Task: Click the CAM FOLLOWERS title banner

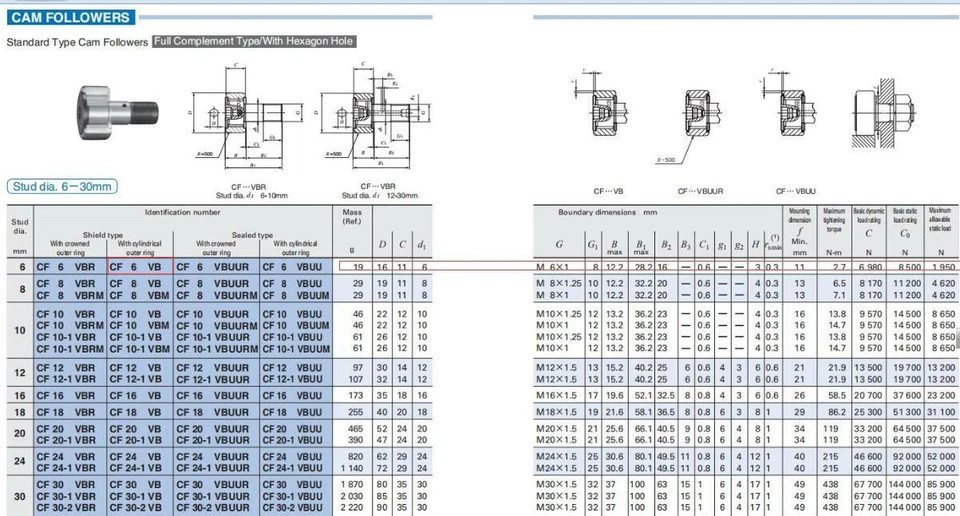Action: click(x=71, y=17)
